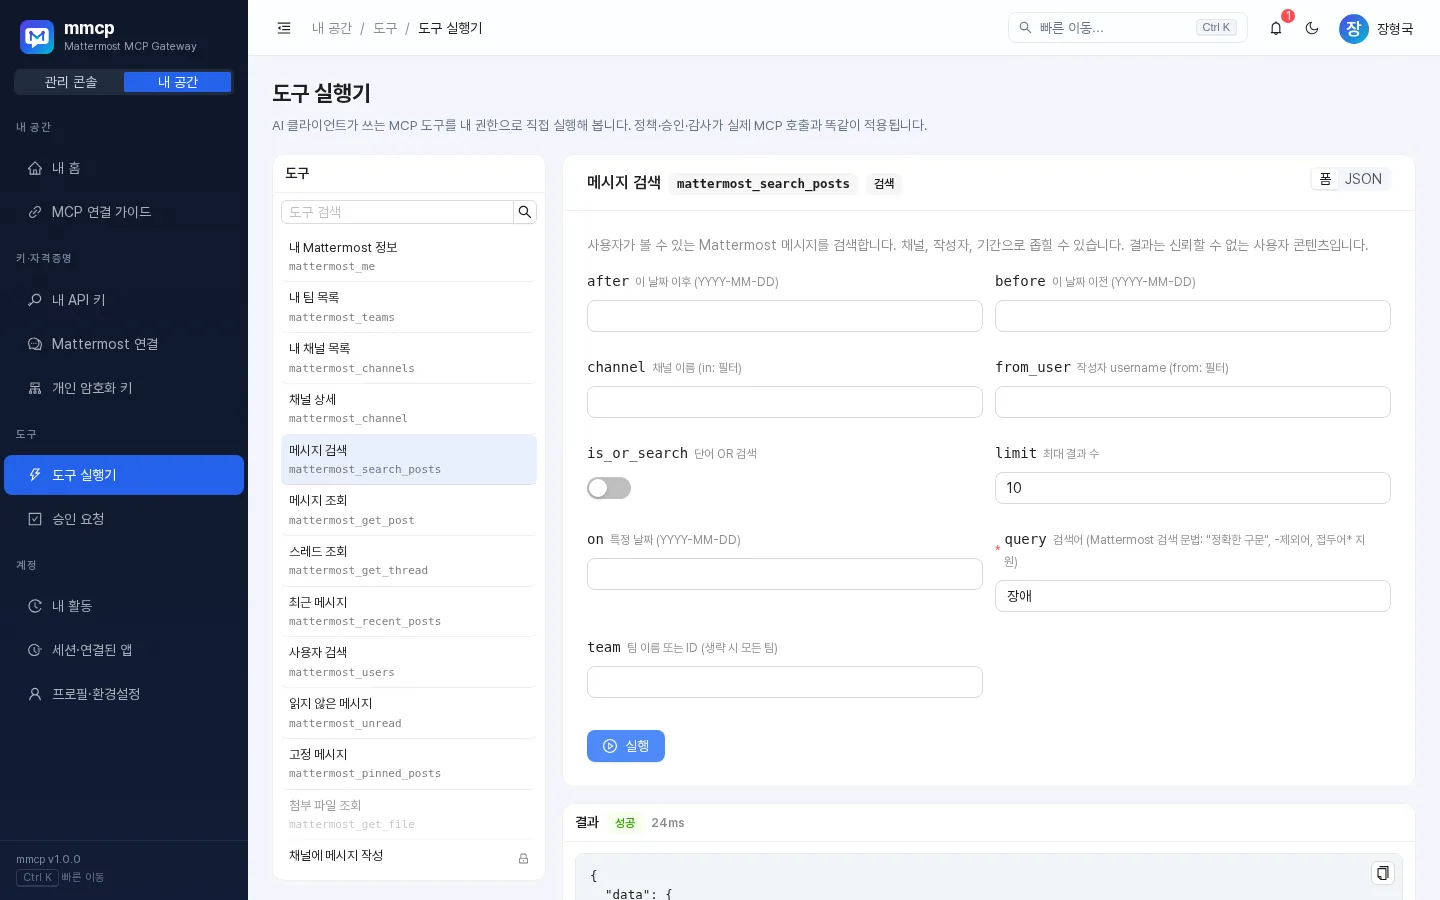The image size is (1440, 900).
Task: Click the MCP 연결 가이드 link icon
Action: pos(35,212)
